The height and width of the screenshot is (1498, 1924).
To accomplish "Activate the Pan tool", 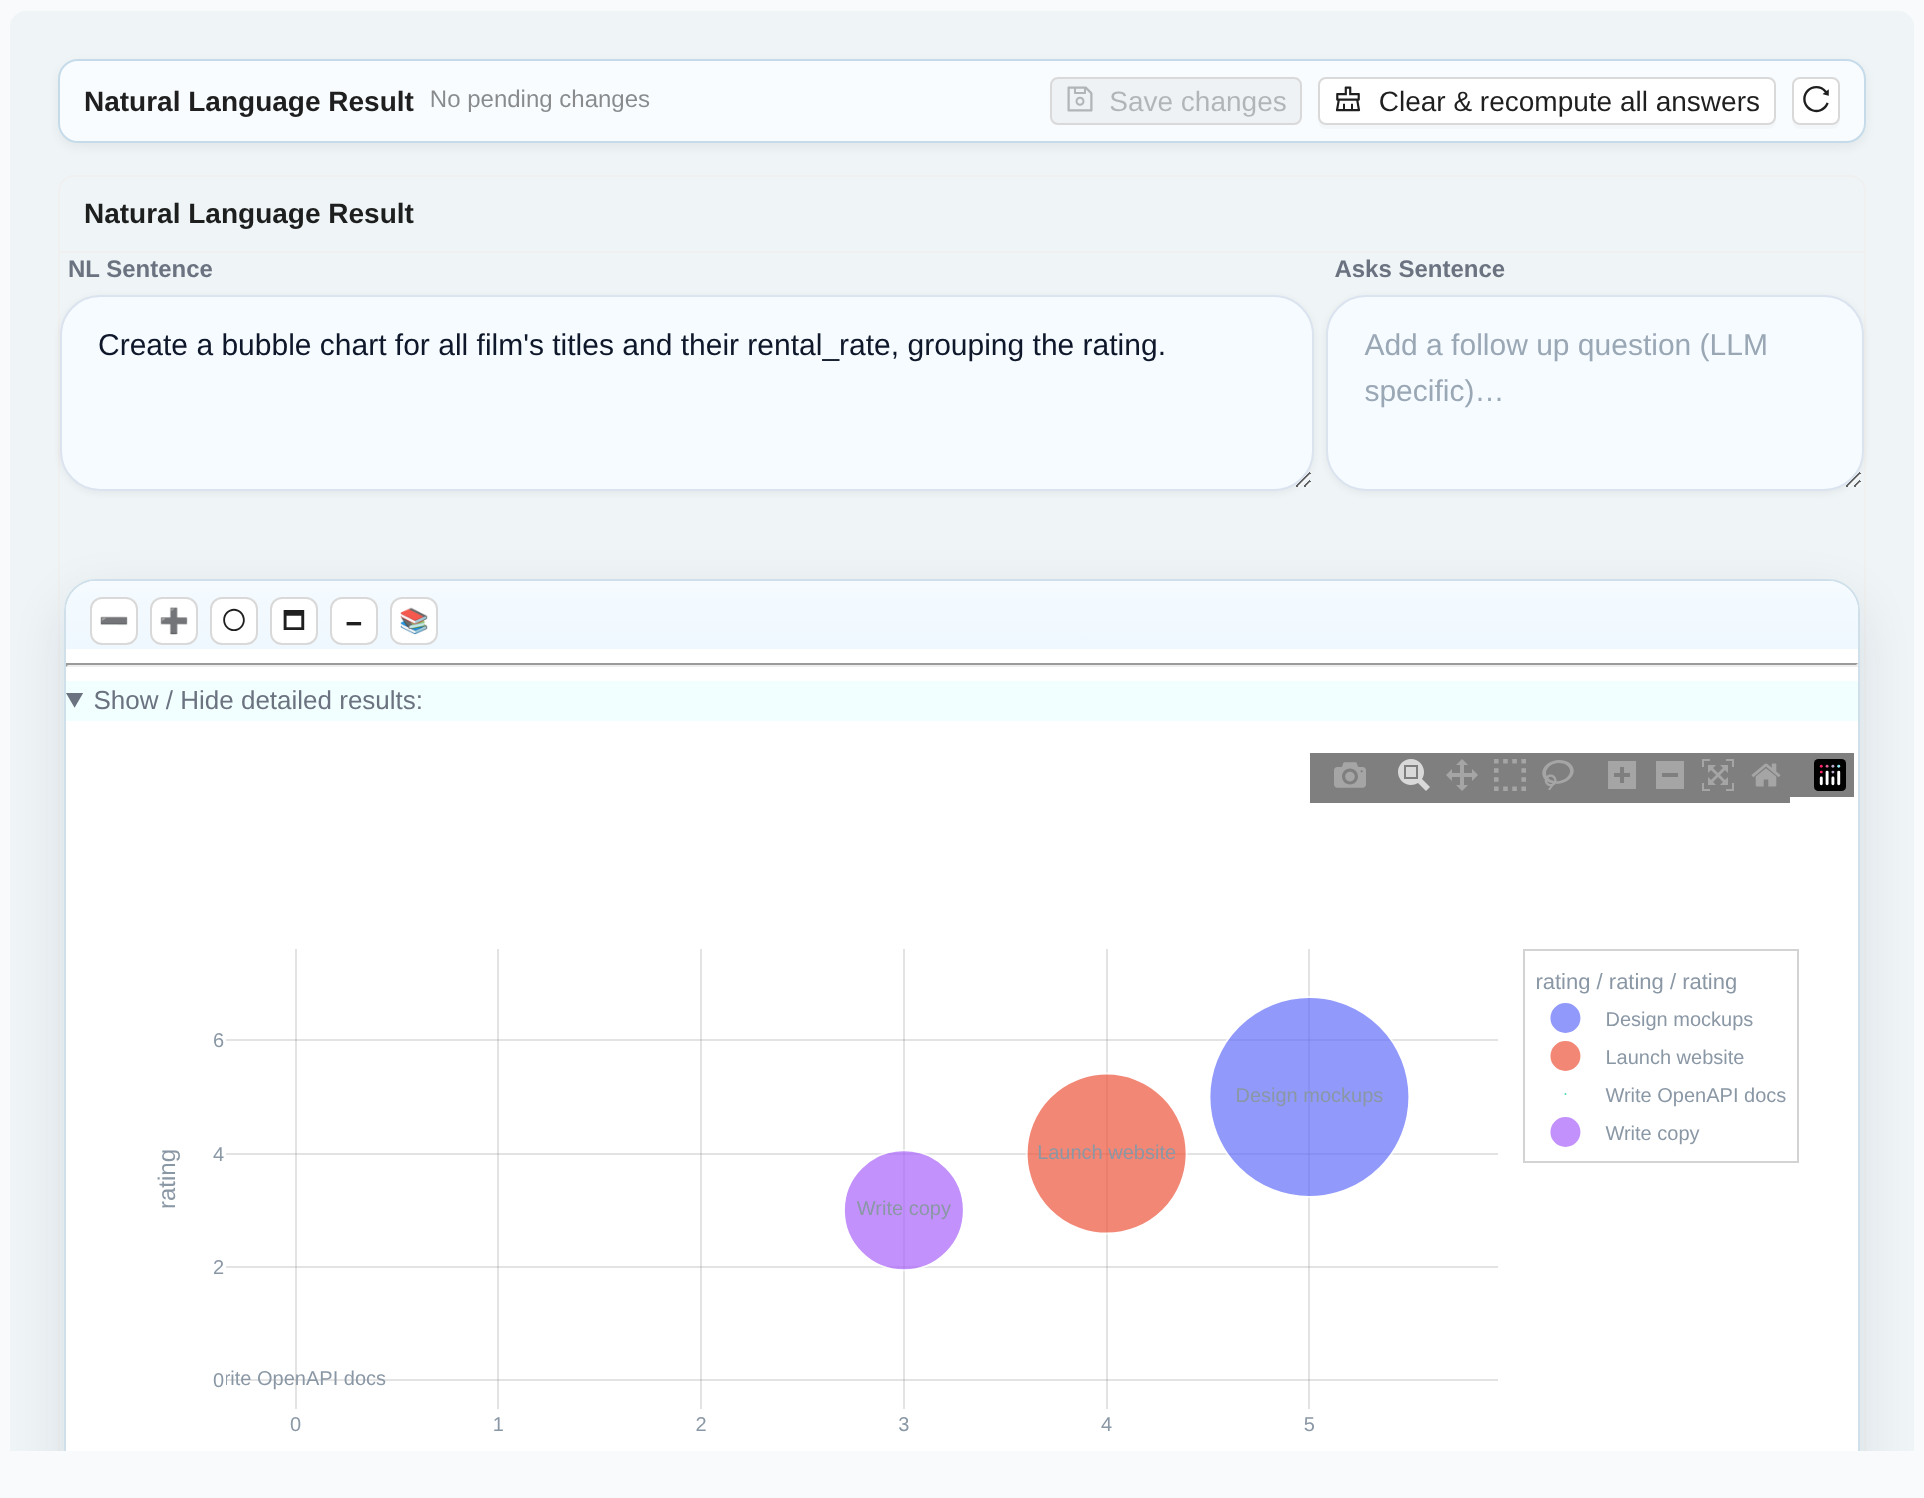I will [1462, 775].
